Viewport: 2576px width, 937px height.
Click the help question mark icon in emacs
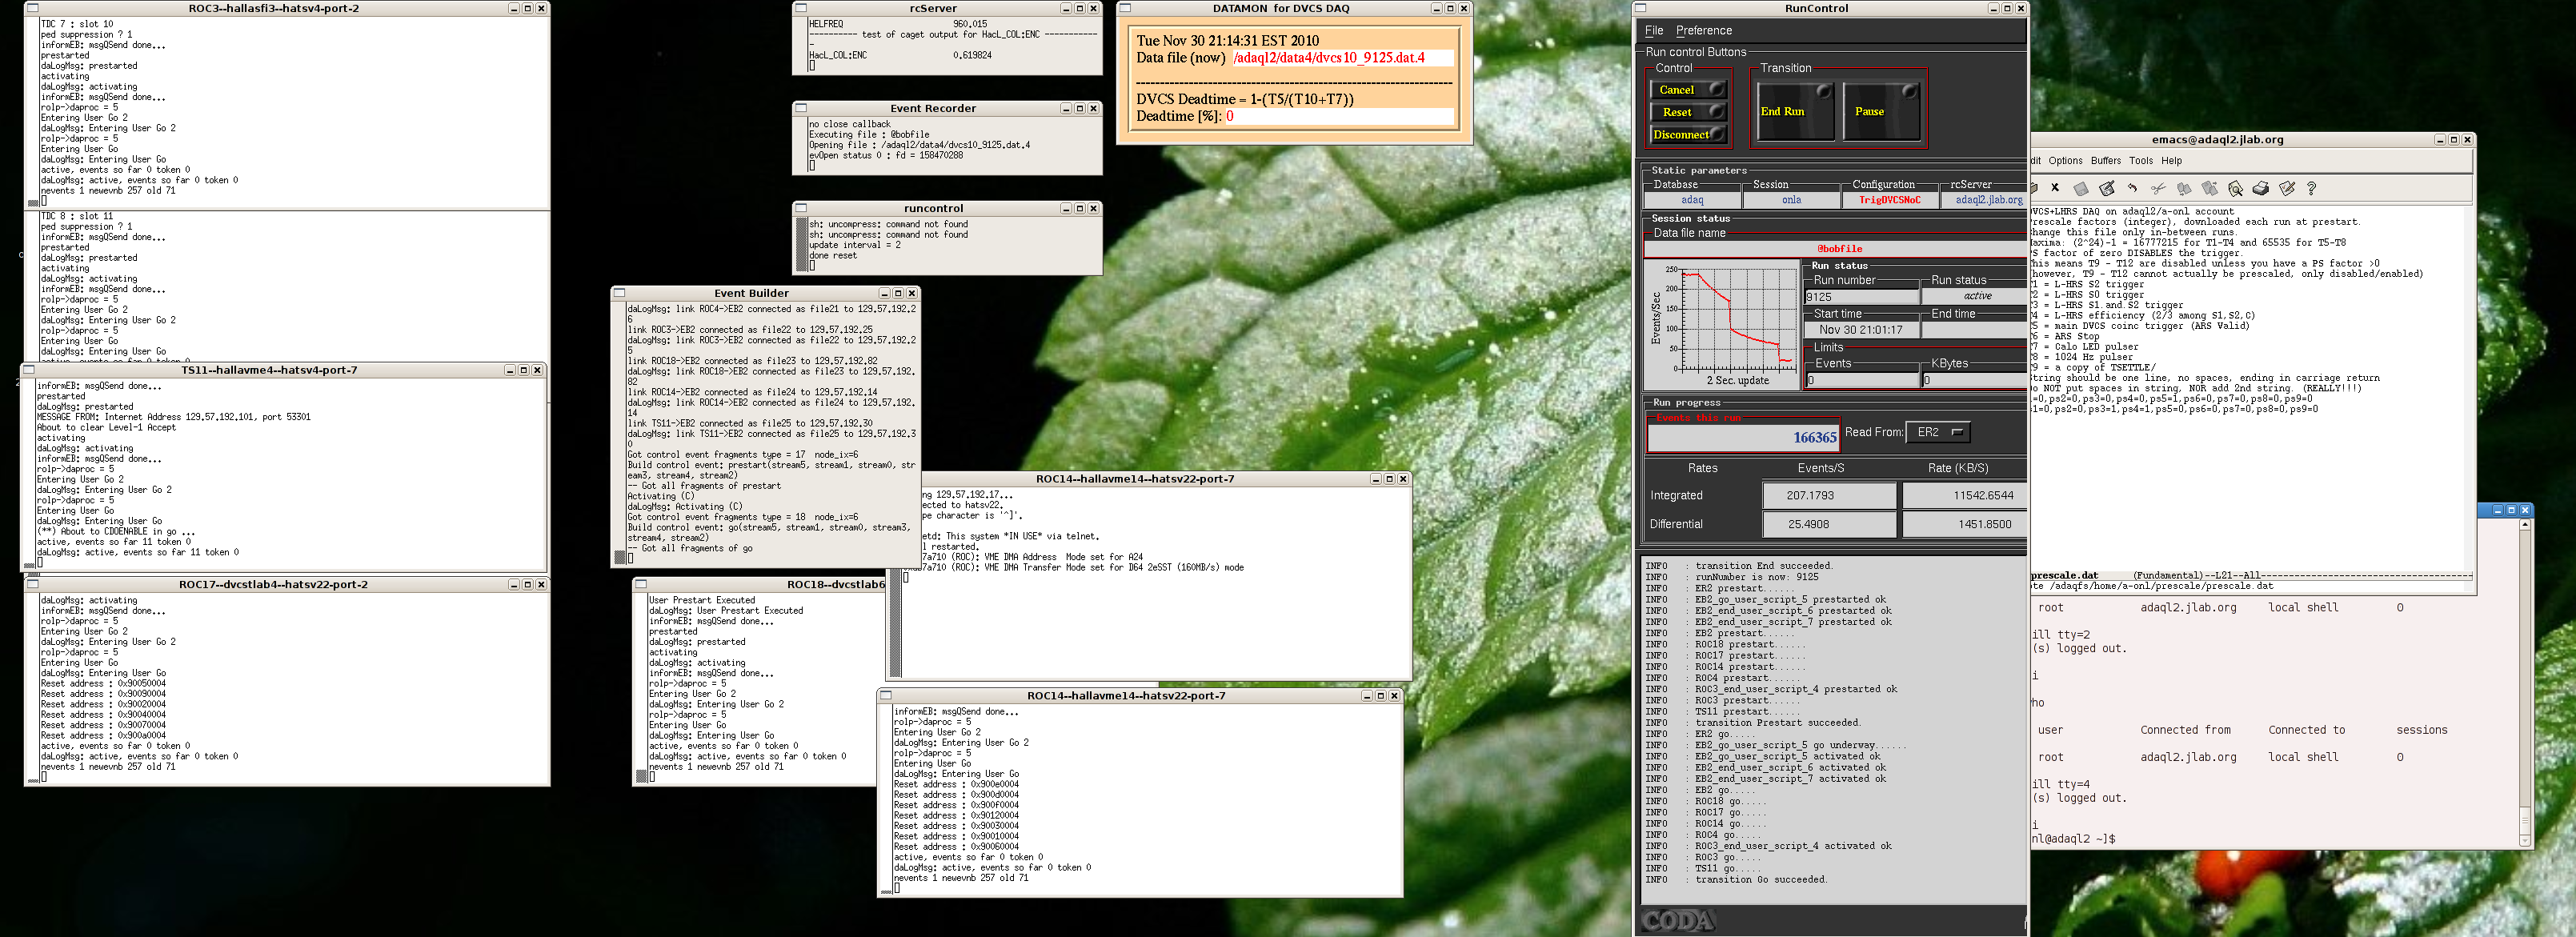click(x=2311, y=188)
